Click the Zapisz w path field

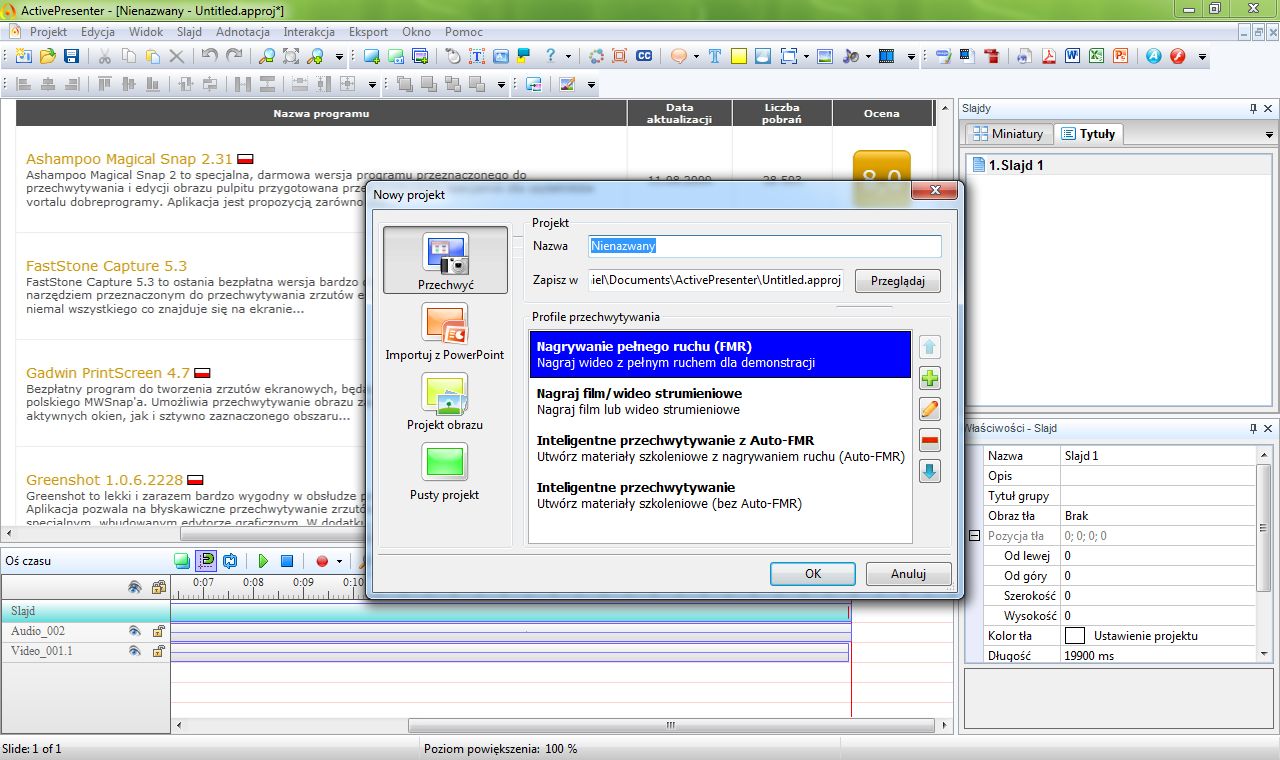click(x=716, y=281)
